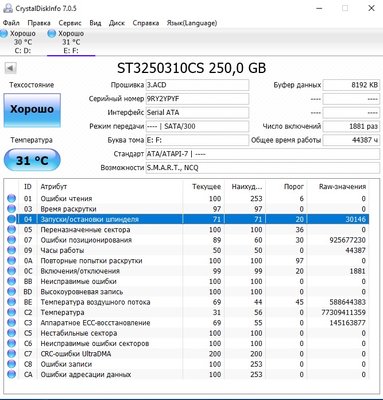383x400 pixels.
Task: Click the serial number 9RY2YPYF field
Action: pyautogui.click(x=197, y=99)
